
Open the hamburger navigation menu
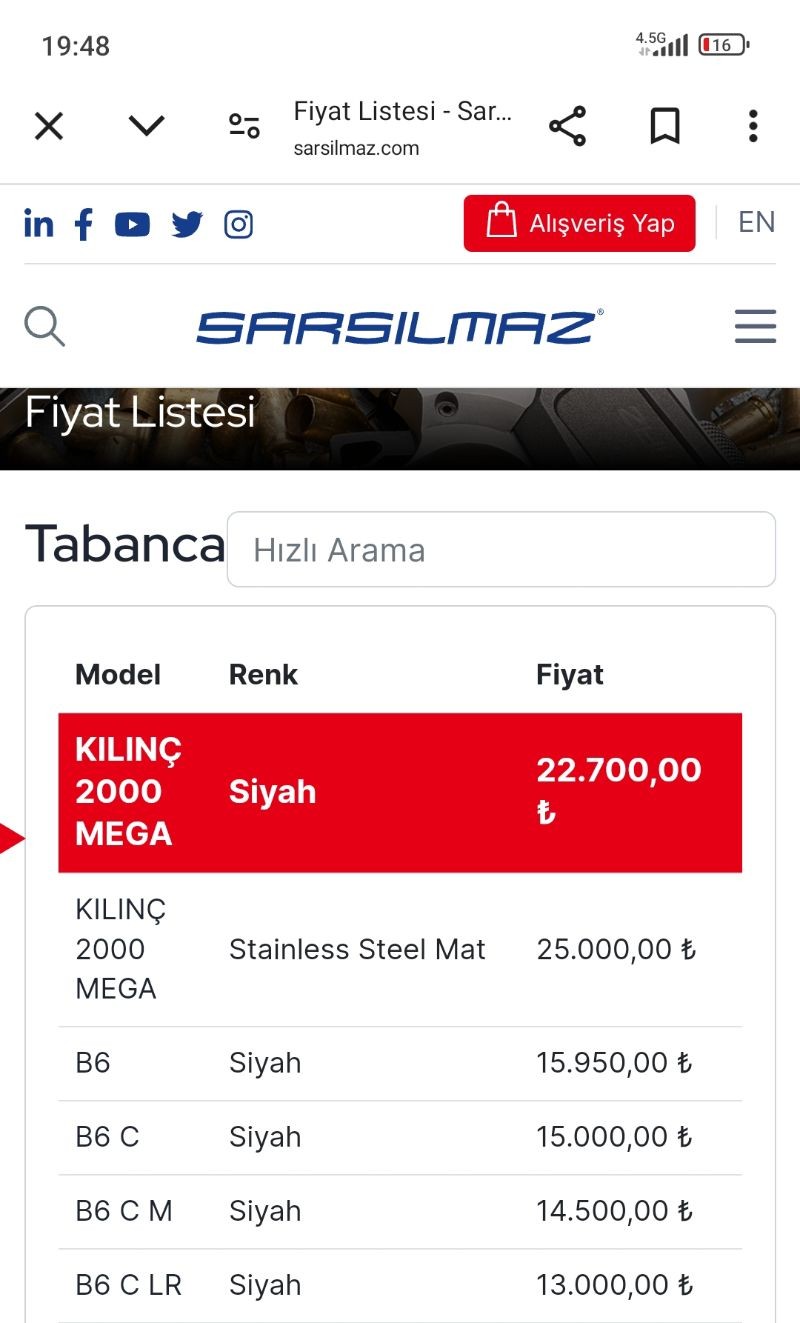pyautogui.click(x=755, y=326)
